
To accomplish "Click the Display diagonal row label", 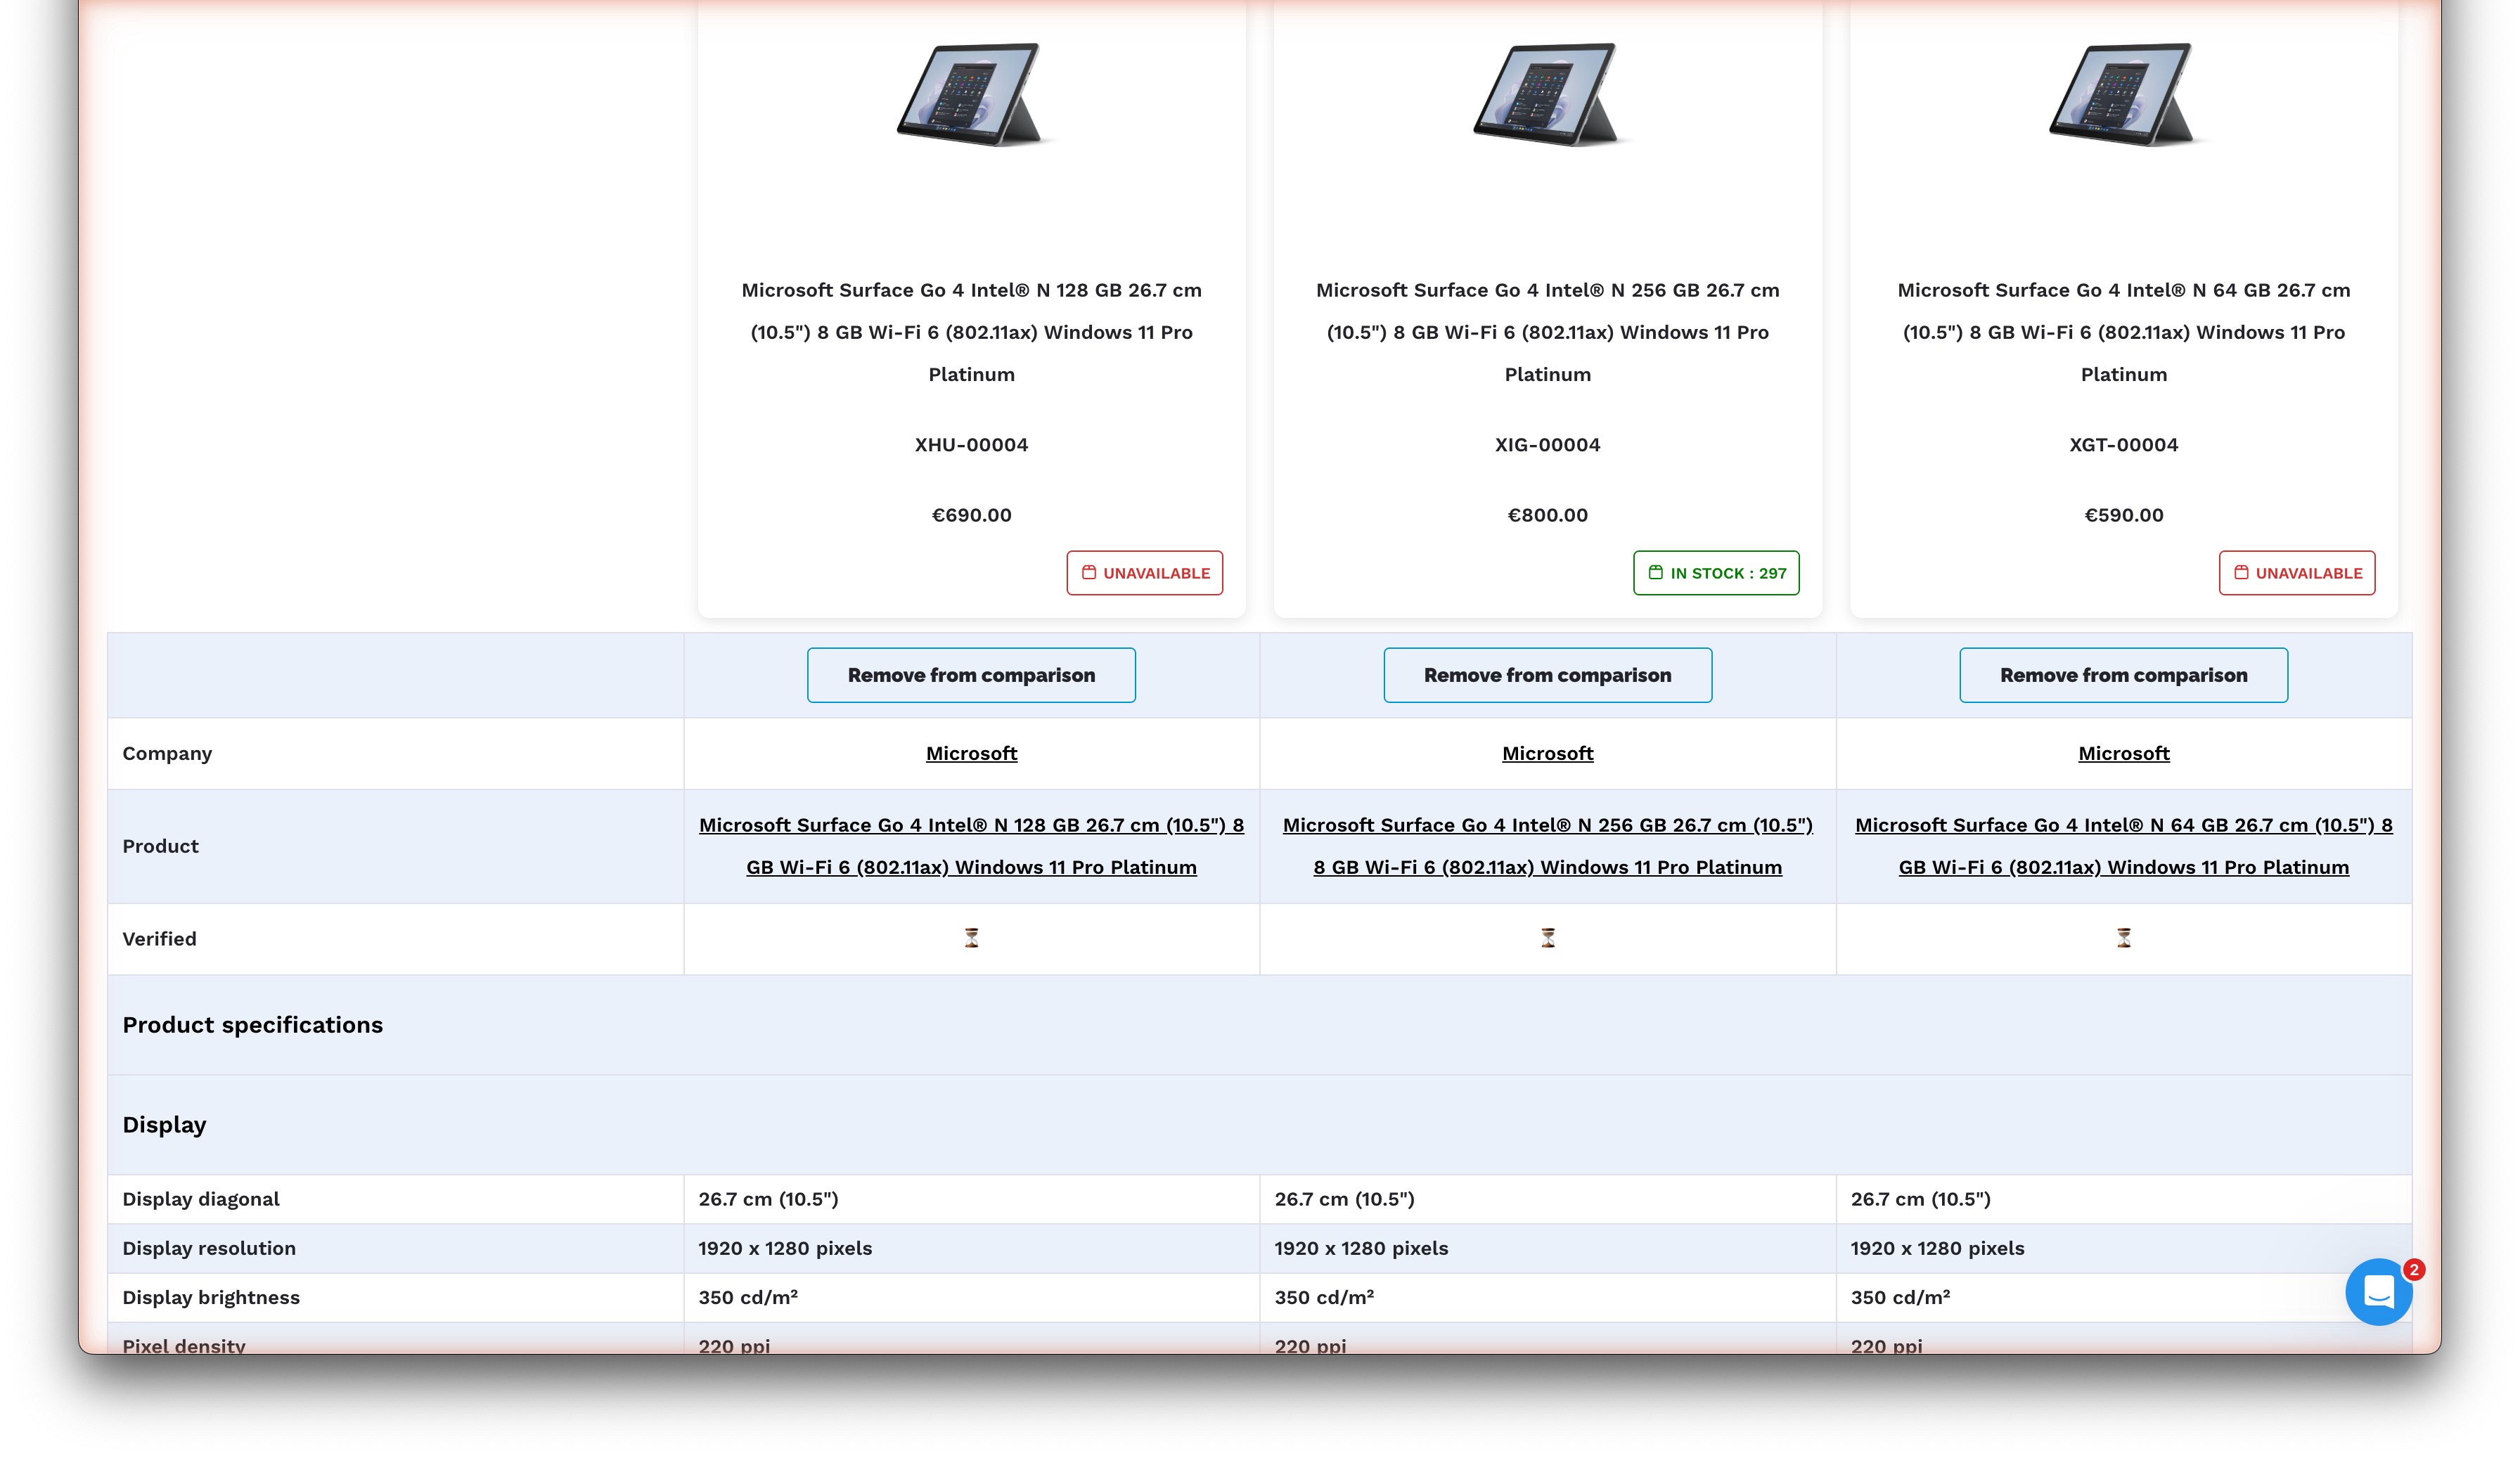I will [201, 1198].
